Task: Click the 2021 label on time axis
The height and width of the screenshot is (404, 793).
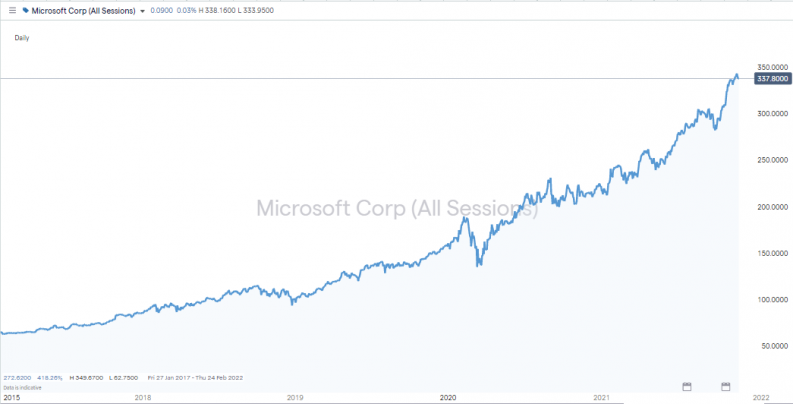Action: pyautogui.click(x=602, y=398)
